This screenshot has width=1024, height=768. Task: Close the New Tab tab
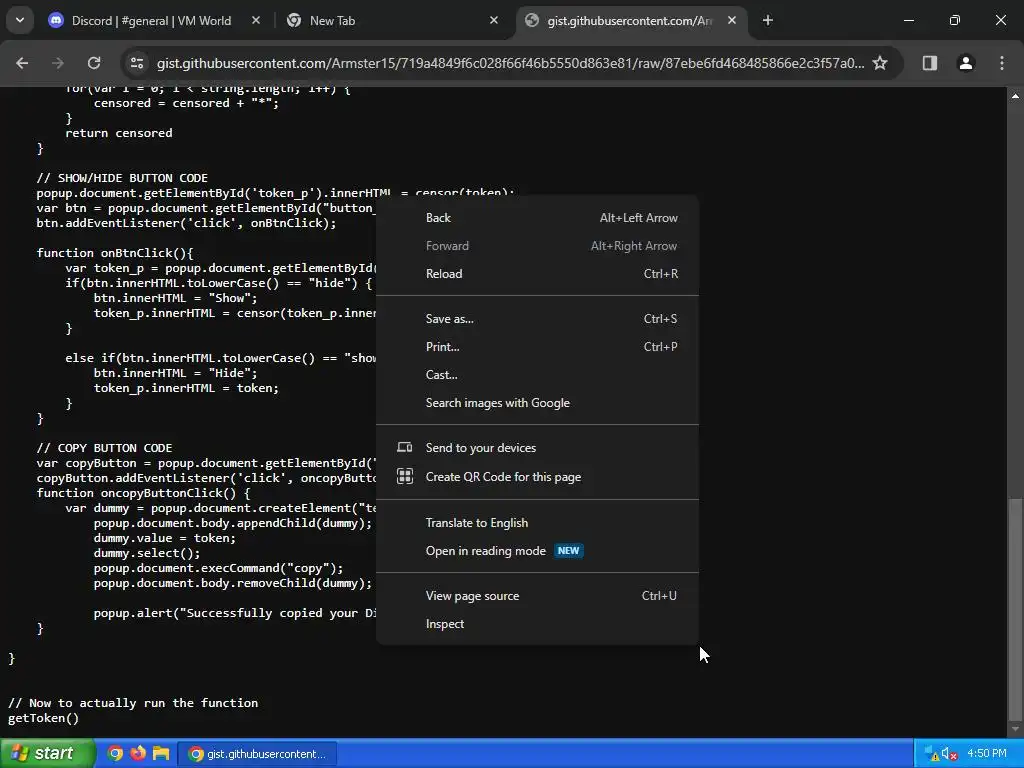tap(494, 21)
